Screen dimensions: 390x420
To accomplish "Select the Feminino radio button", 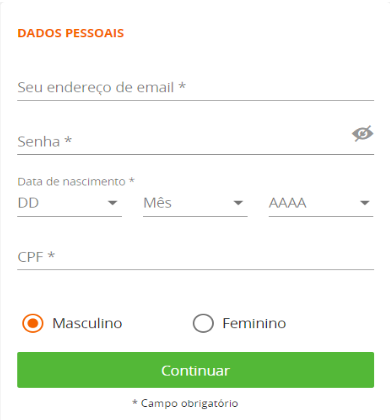I will point(203,323).
